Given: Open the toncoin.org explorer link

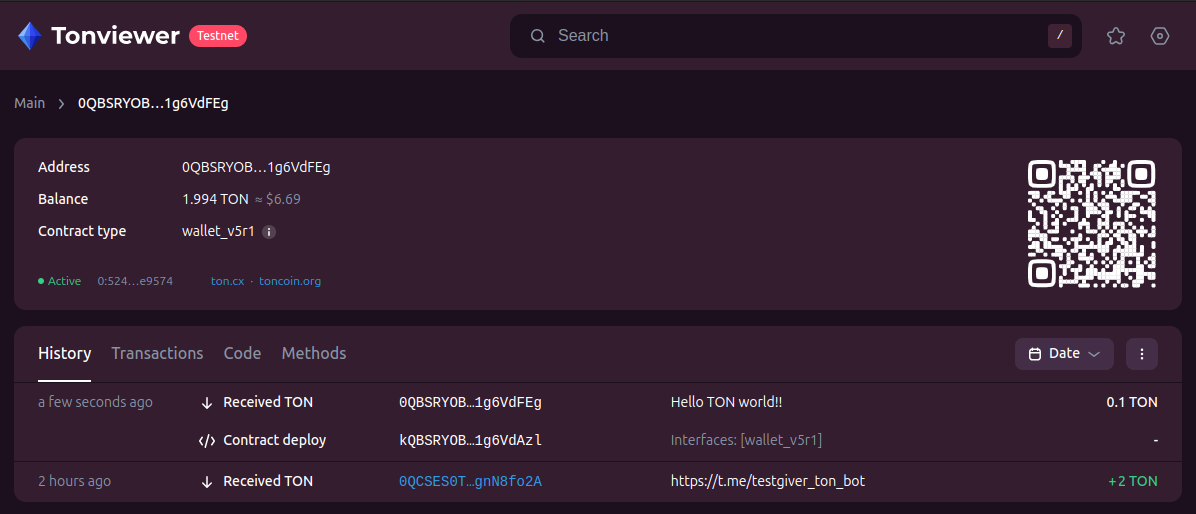Looking at the screenshot, I should coord(290,281).
